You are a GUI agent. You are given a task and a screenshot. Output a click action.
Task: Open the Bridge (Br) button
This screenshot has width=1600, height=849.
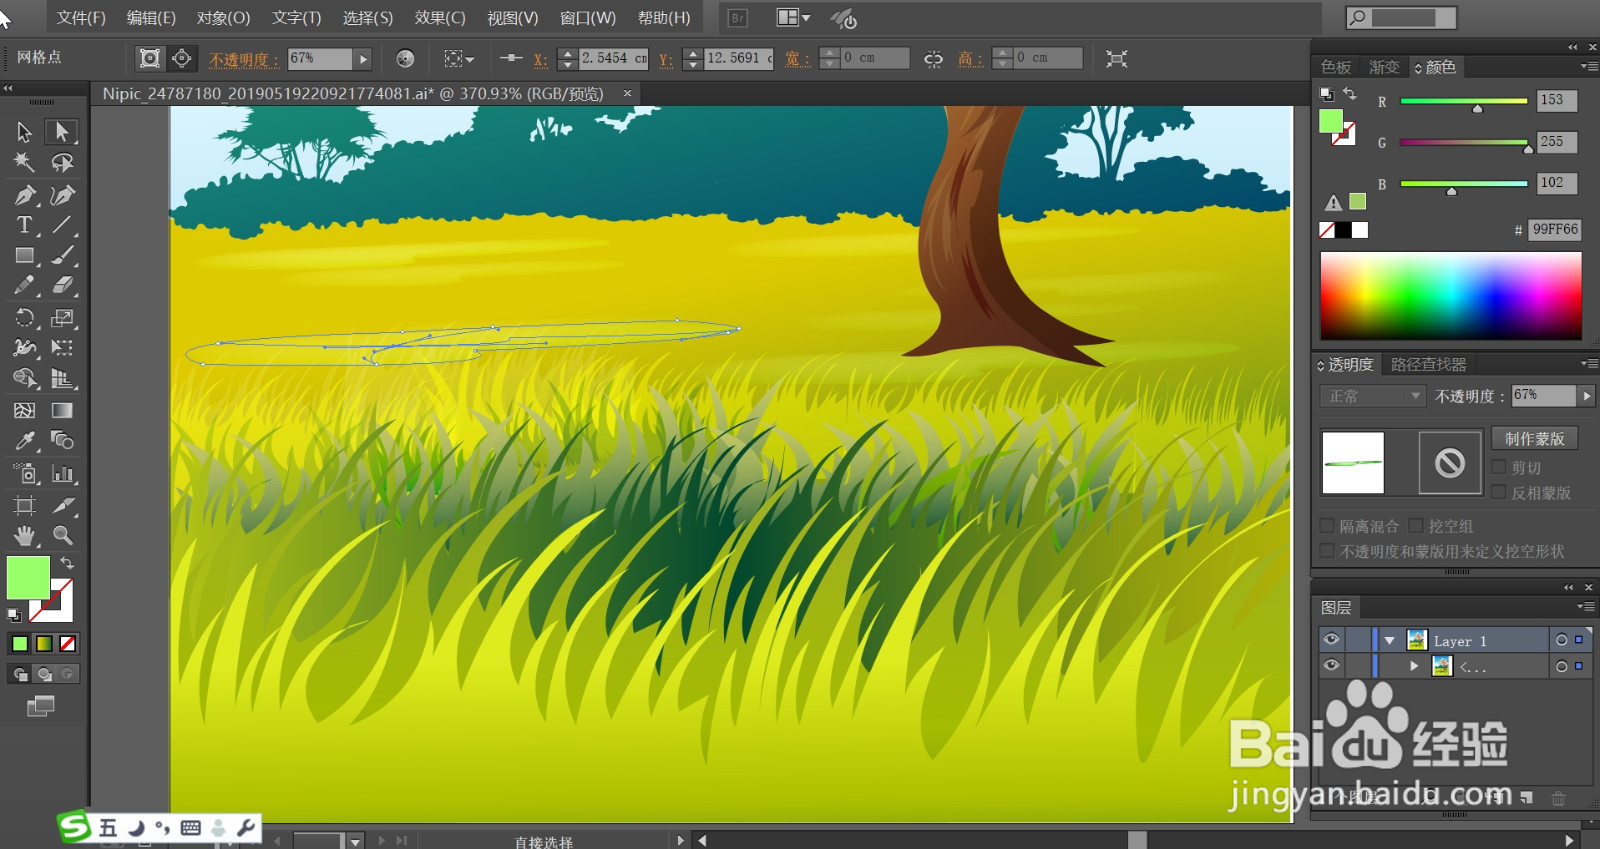pyautogui.click(x=738, y=18)
